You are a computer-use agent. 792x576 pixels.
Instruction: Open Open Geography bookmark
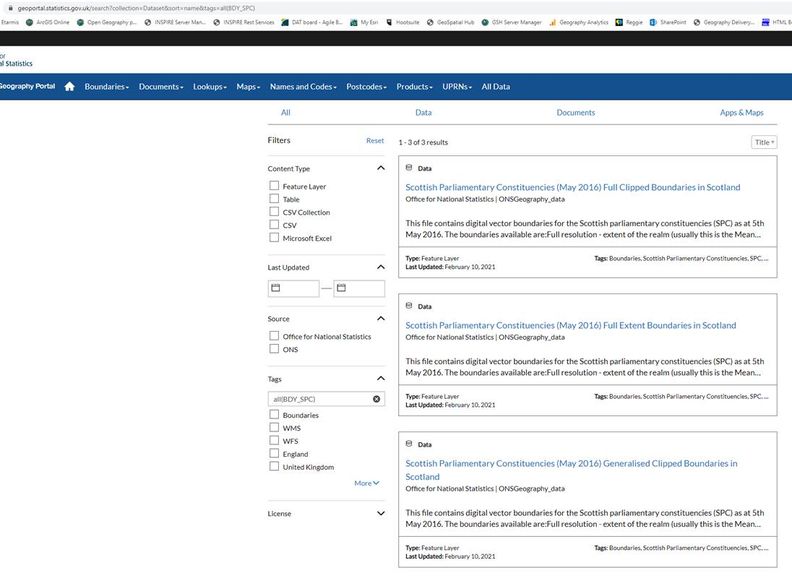coord(107,22)
